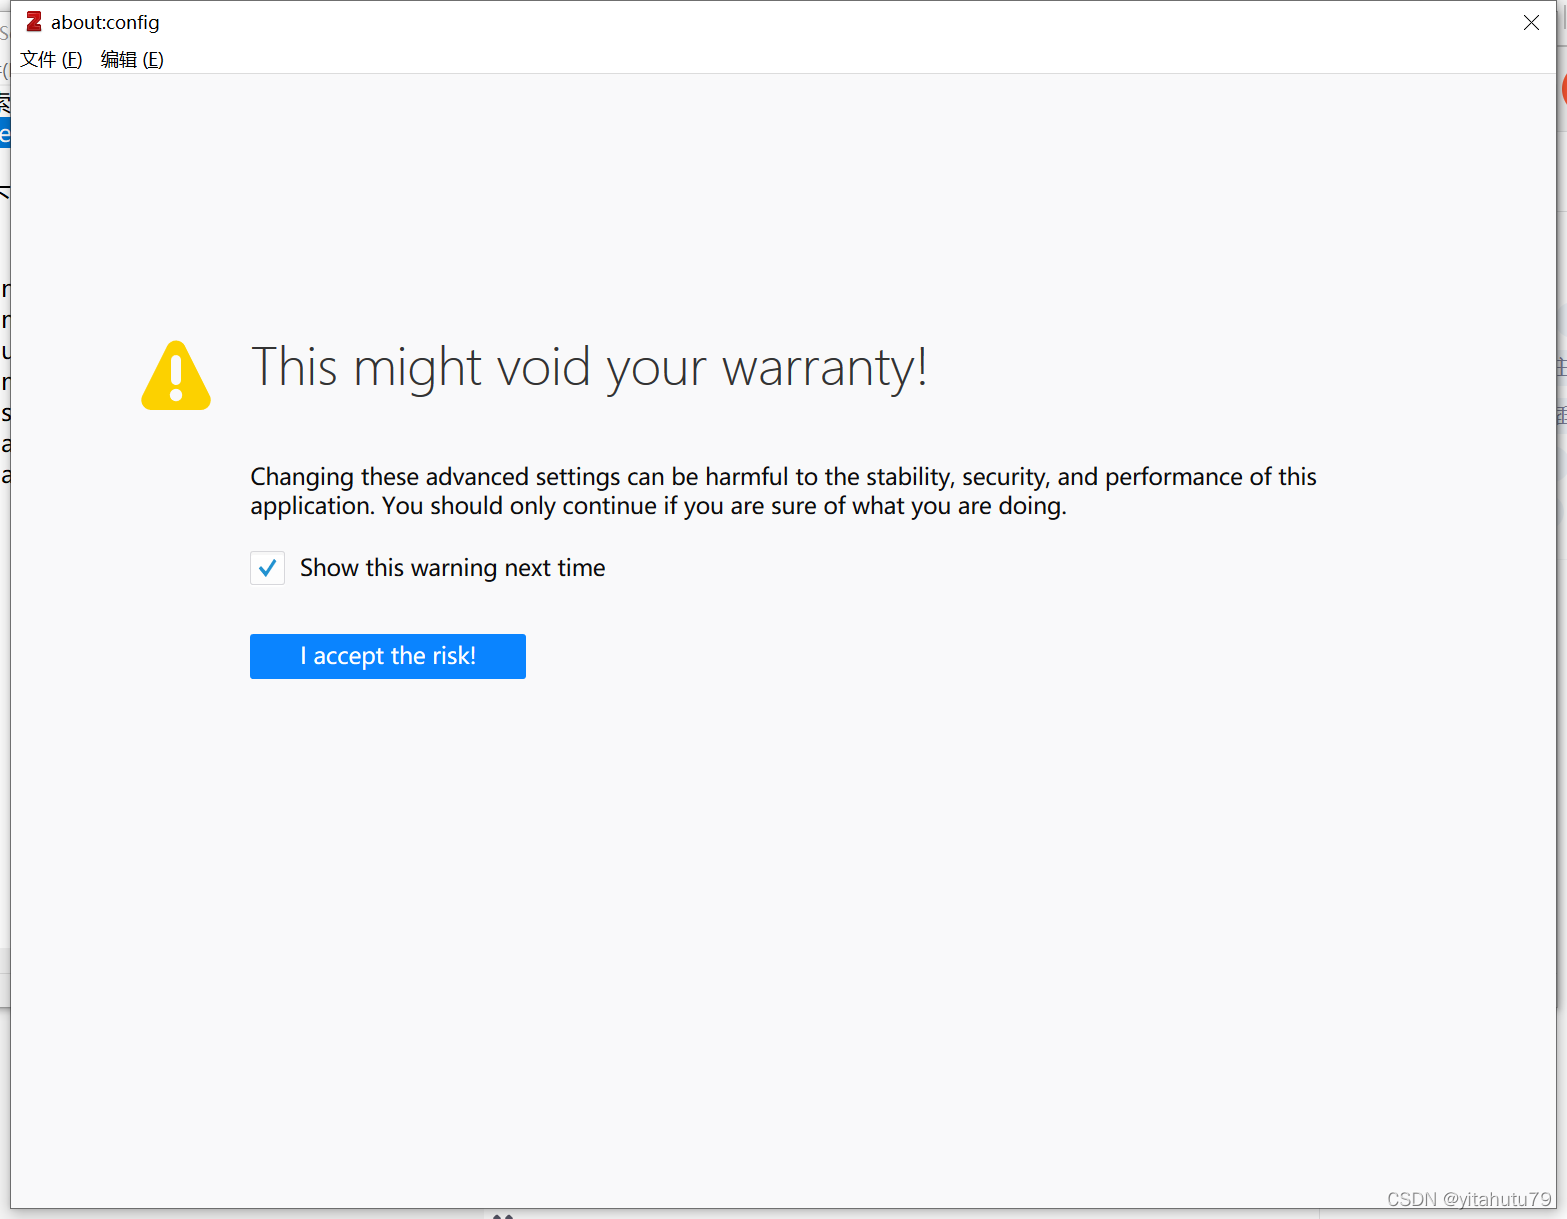Image resolution: width=1567 pixels, height=1219 pixels.
Task: Click the Zotero icon in title bar
Action: [x=34, y=22]
